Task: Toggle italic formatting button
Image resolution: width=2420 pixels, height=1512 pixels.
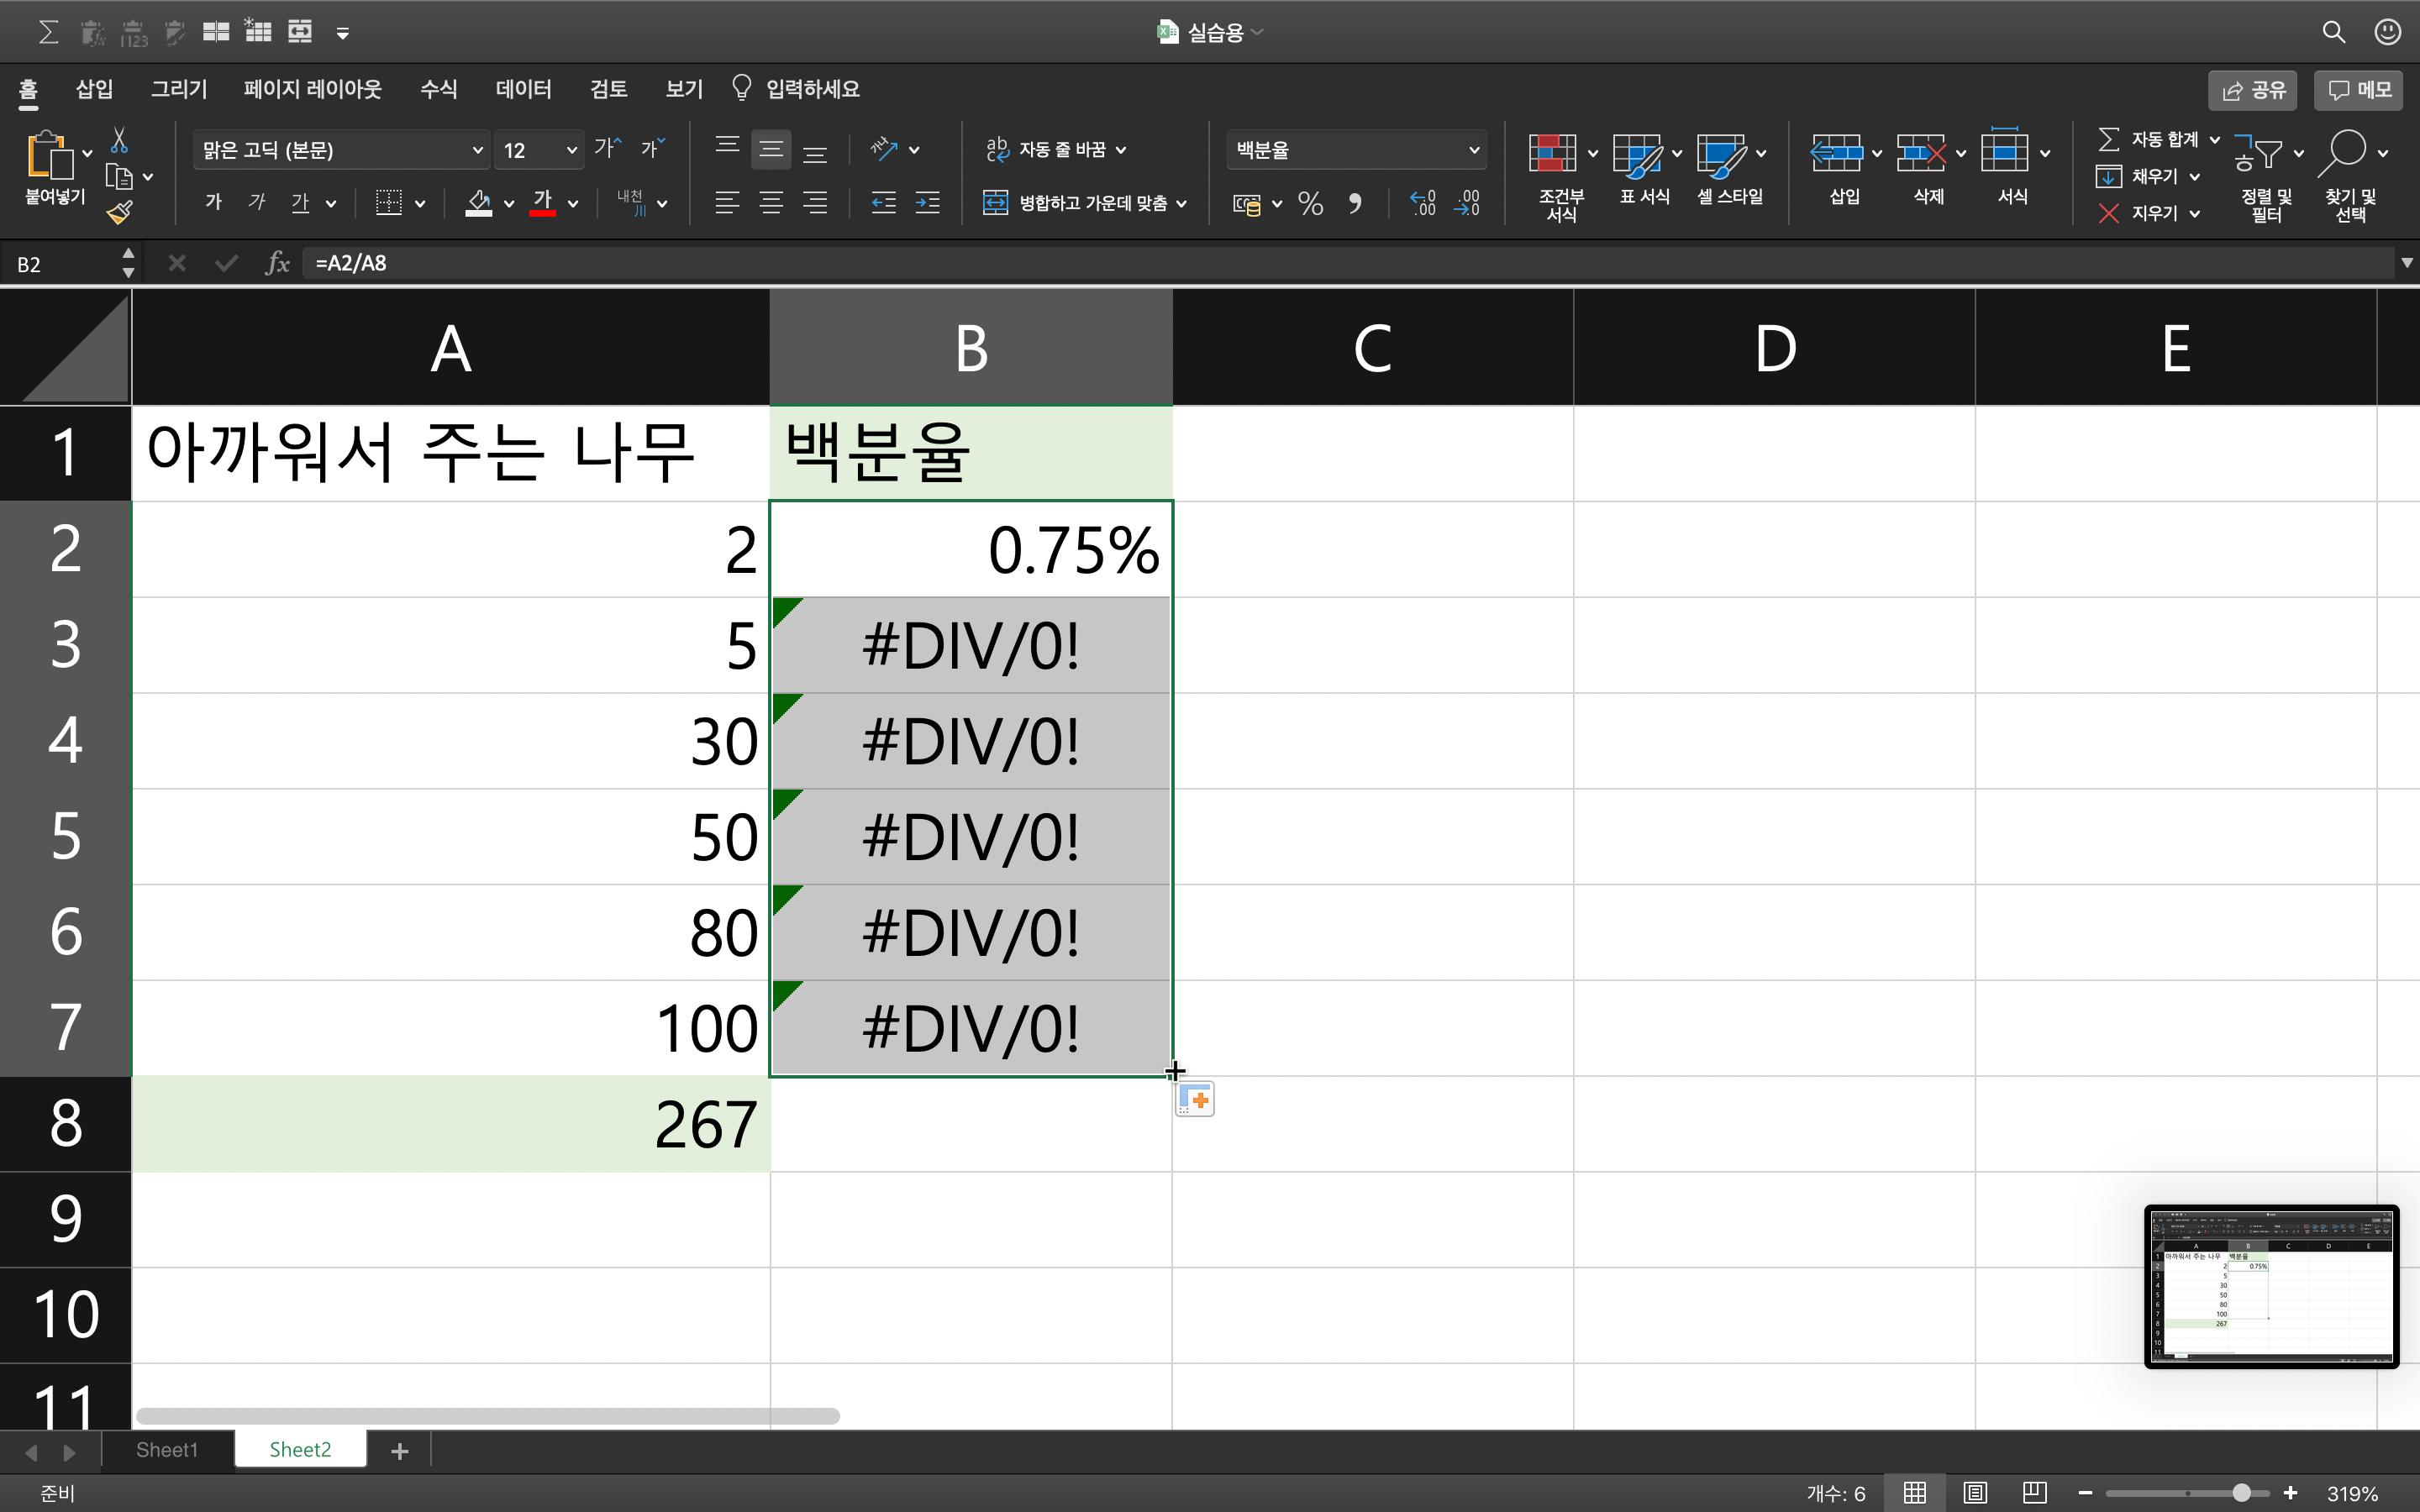Action: (x=257, y=203)
